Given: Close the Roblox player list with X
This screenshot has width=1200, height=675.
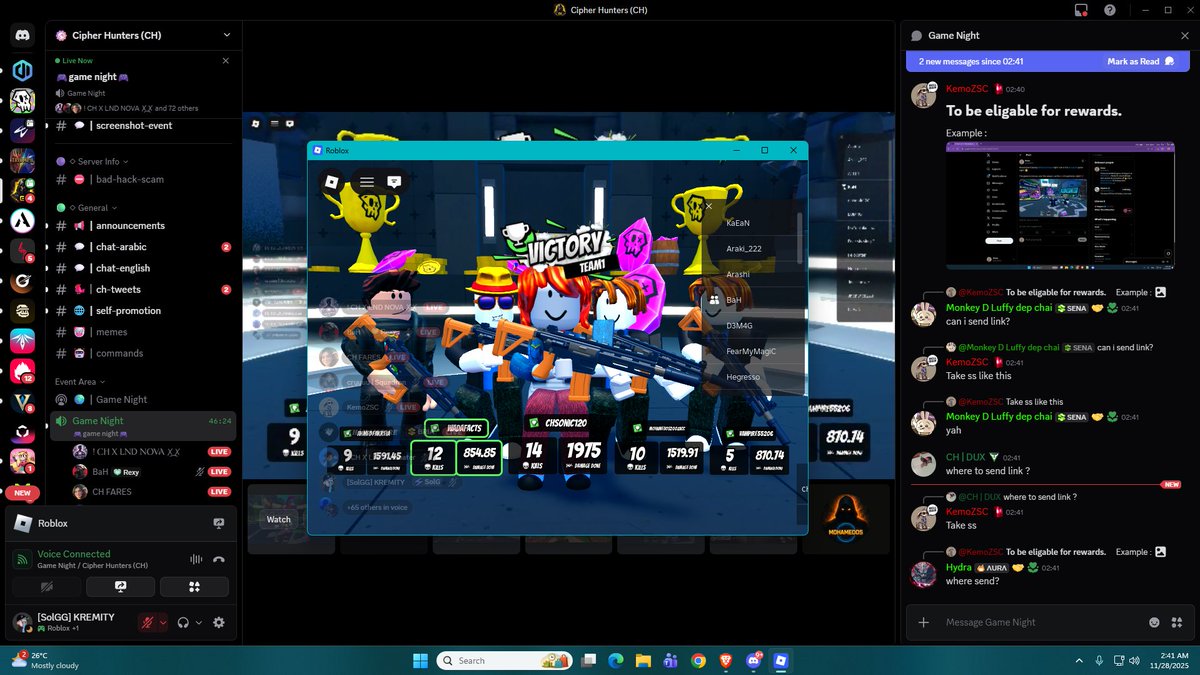Looking at the screenshot, I should (709, 206).
